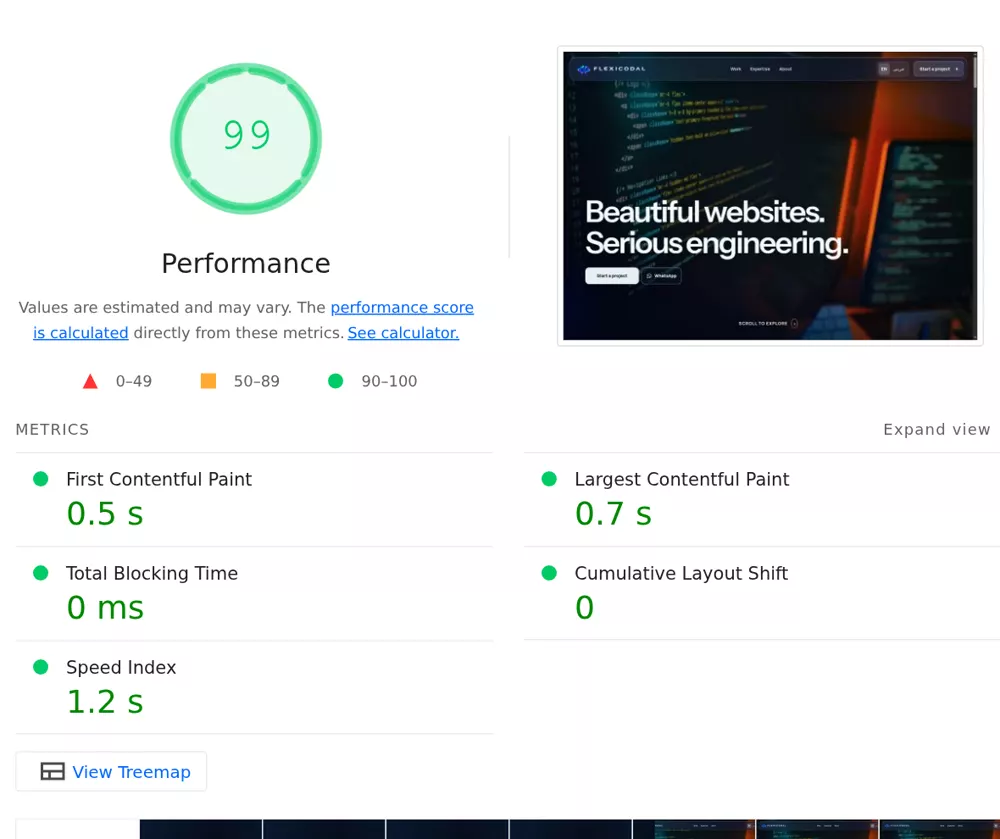Select the Speed Index label
Screen dimensions: 1000x839
tap(121, 668)
